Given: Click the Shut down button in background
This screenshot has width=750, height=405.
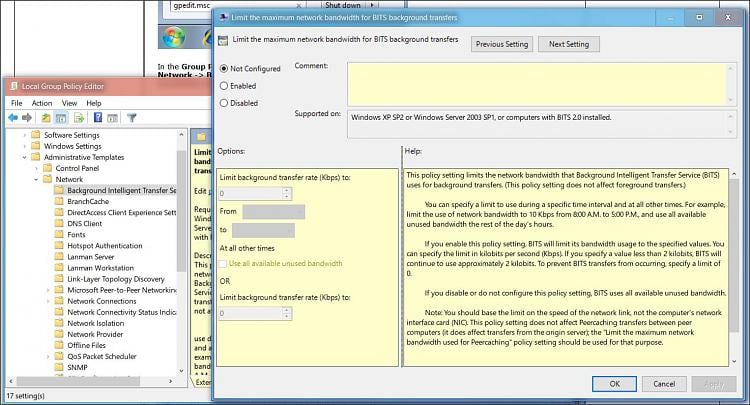Looking at the screenshot, I should point(343,5).
